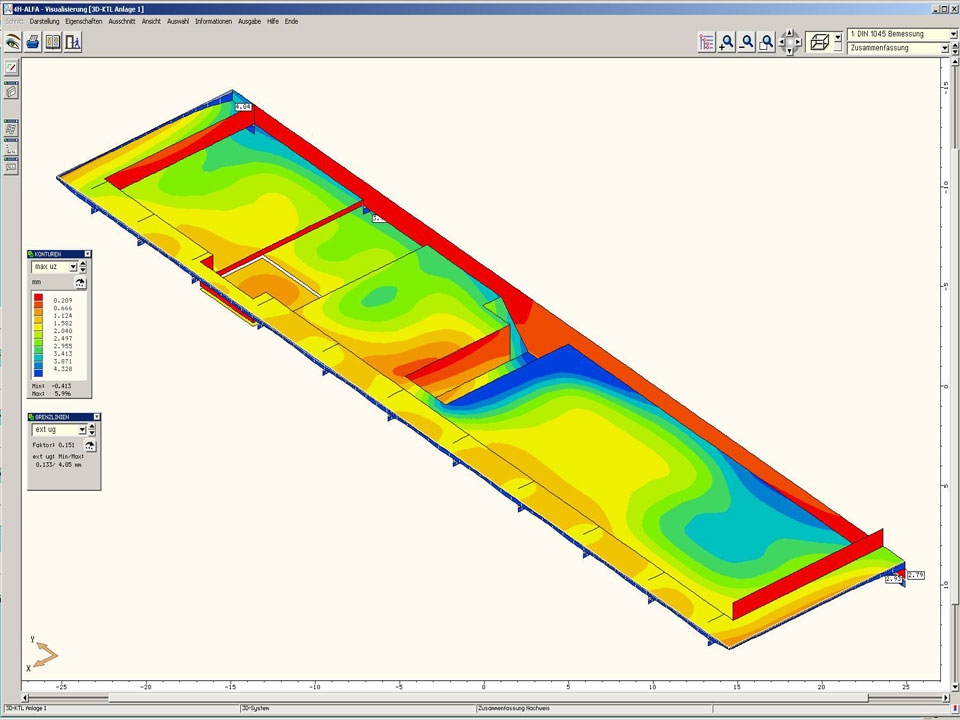Open the max uz contour dropdown

pyautogui.click(x=72, y=267)
